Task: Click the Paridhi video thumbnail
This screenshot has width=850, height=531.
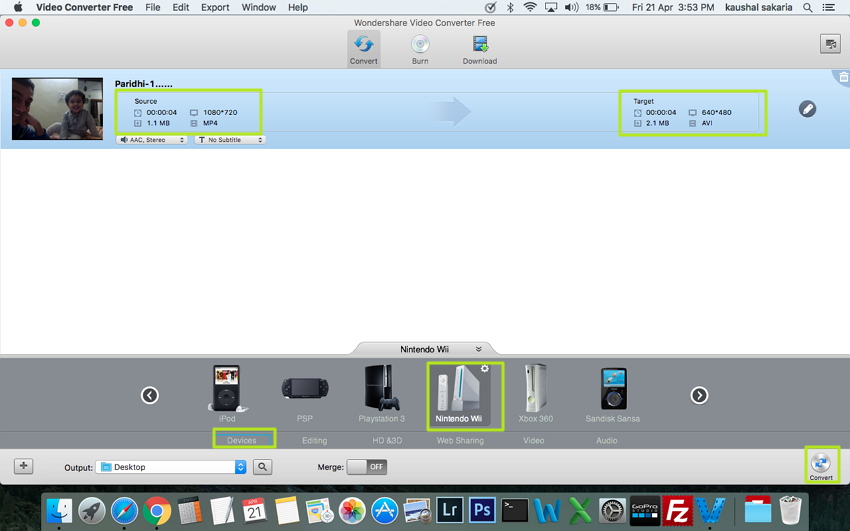Action: [57, 108]
